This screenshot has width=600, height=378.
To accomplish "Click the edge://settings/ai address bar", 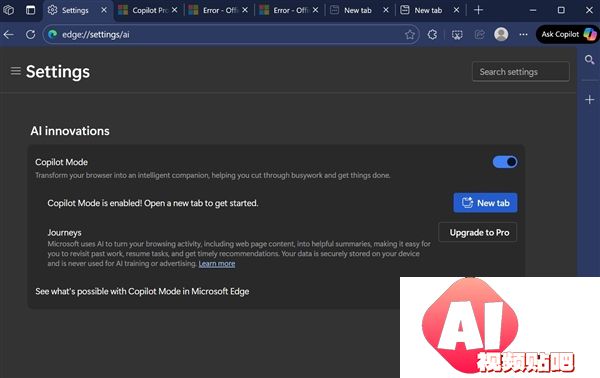I will [230, 34].
